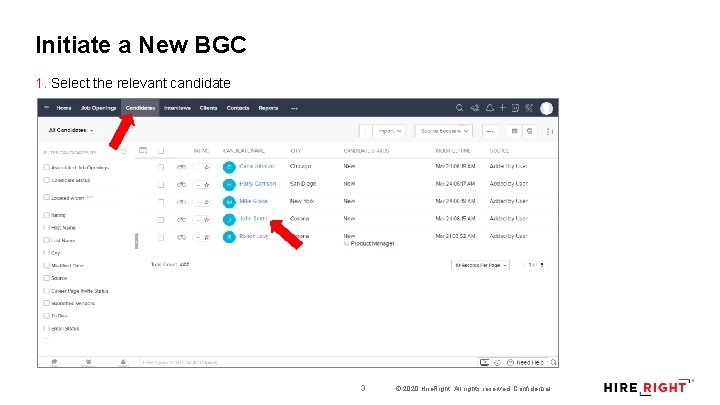Viewport: 720px width, 405px height.
Task: Expand the All Candidates view dropdown
Action: (x=71, y=130)
